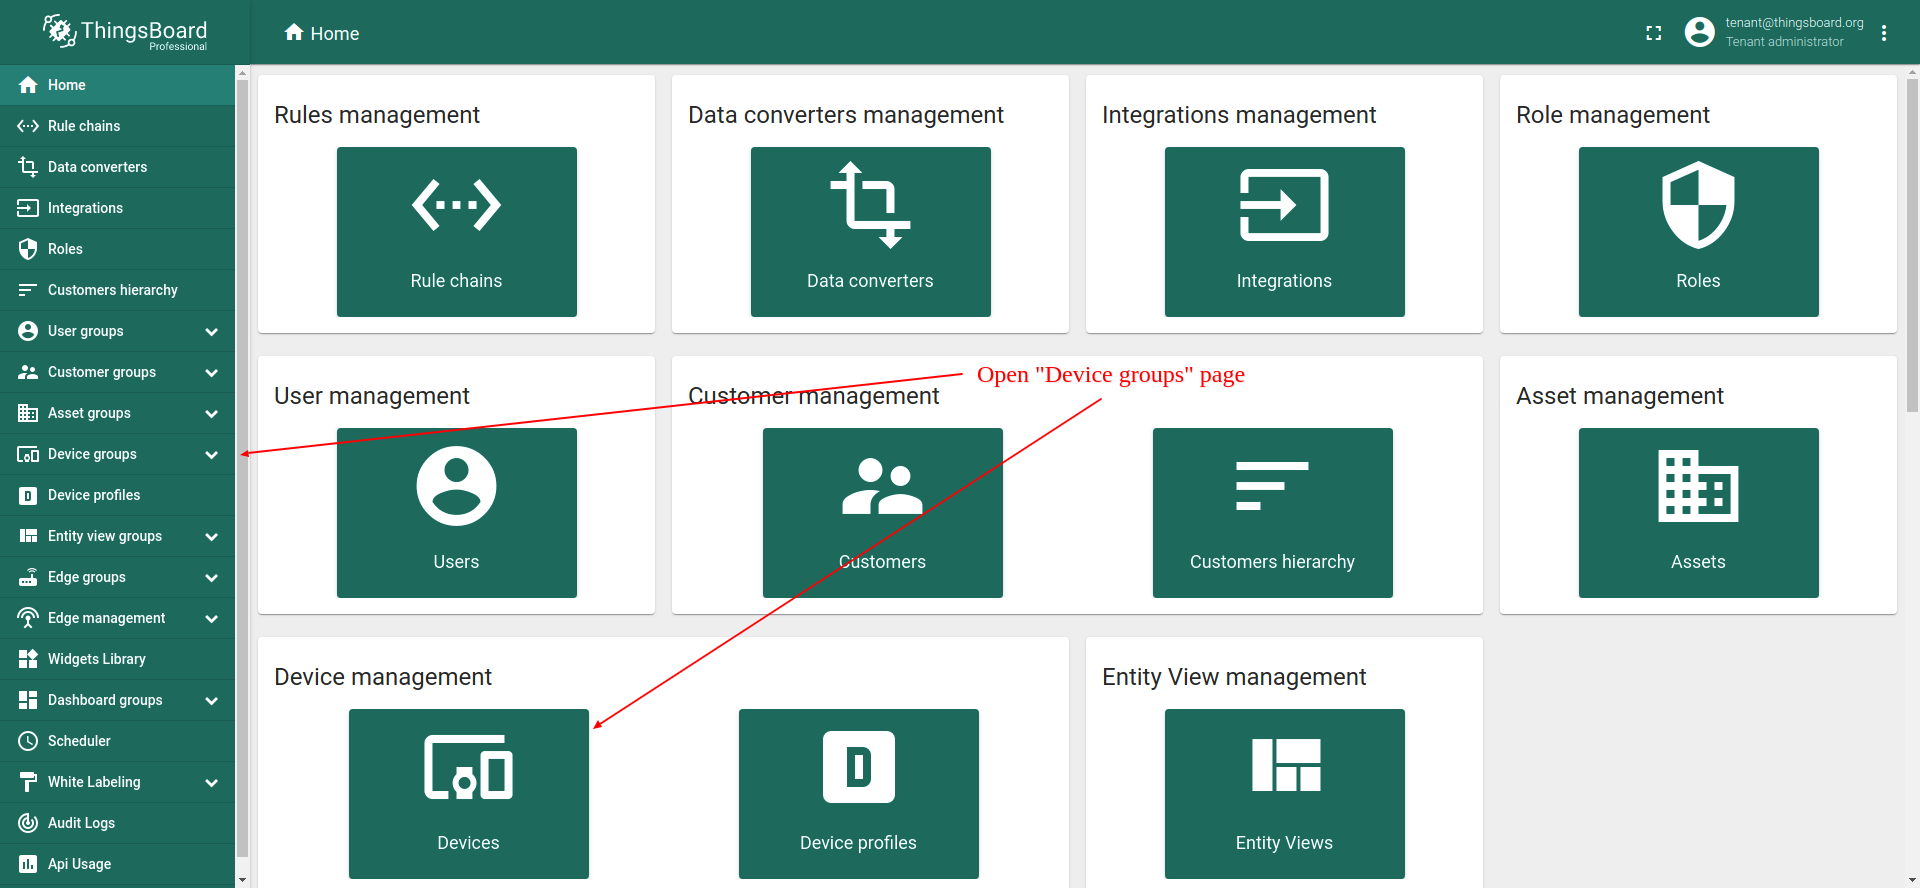Expand the Customer groups chevron
This screenshot has width=1920, height=888.
(x=211, y=372)
